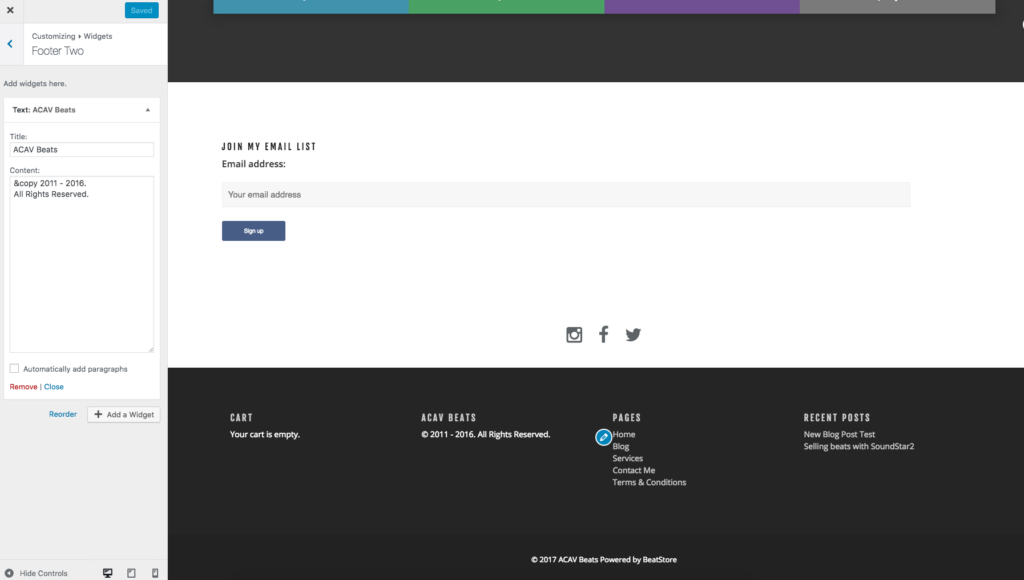Switch to tablet preview icon

(x=131, y=573)
